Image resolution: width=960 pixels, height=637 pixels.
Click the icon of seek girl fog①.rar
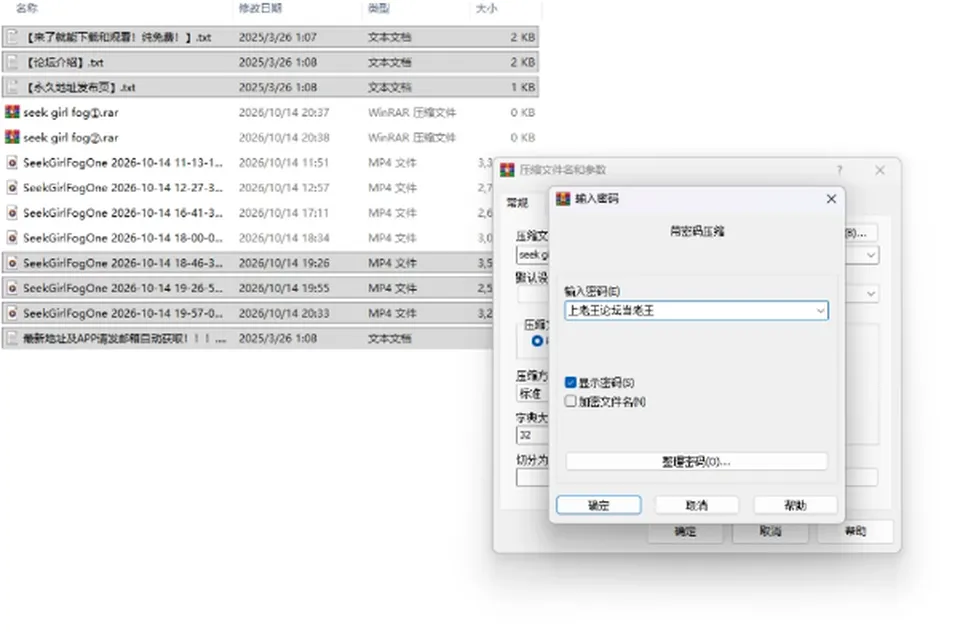click(12, 112)
